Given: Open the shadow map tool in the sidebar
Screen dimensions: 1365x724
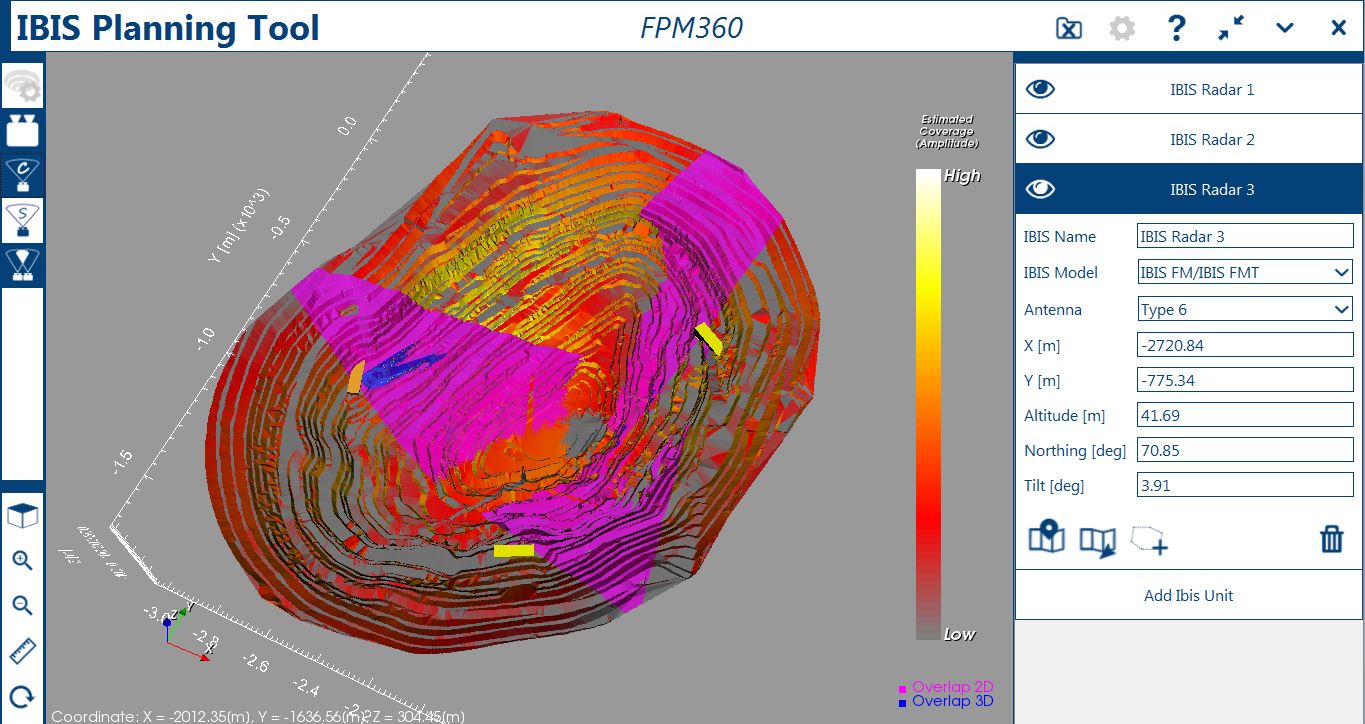Looking at the screenshot, I should [x=22, y=220].
